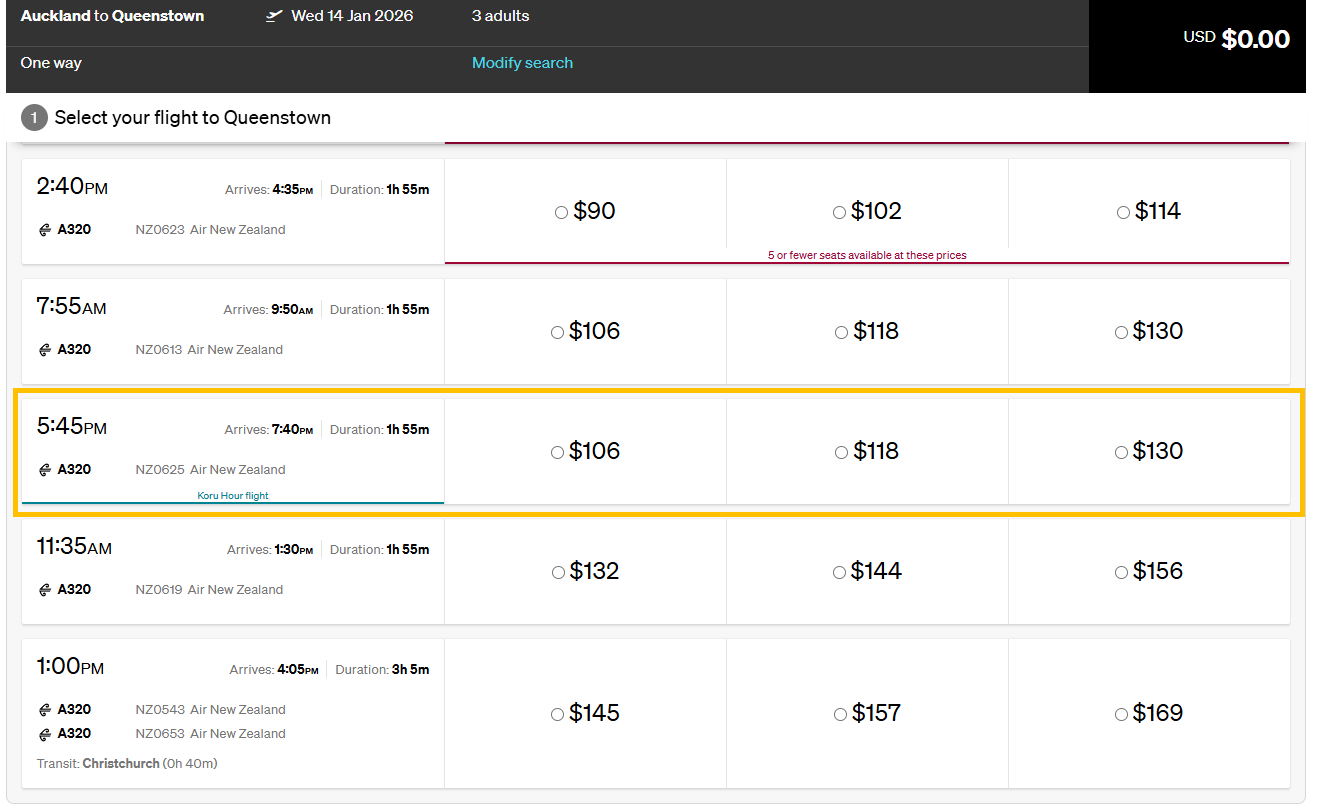Click flight number NZ0613

(159, 350)
